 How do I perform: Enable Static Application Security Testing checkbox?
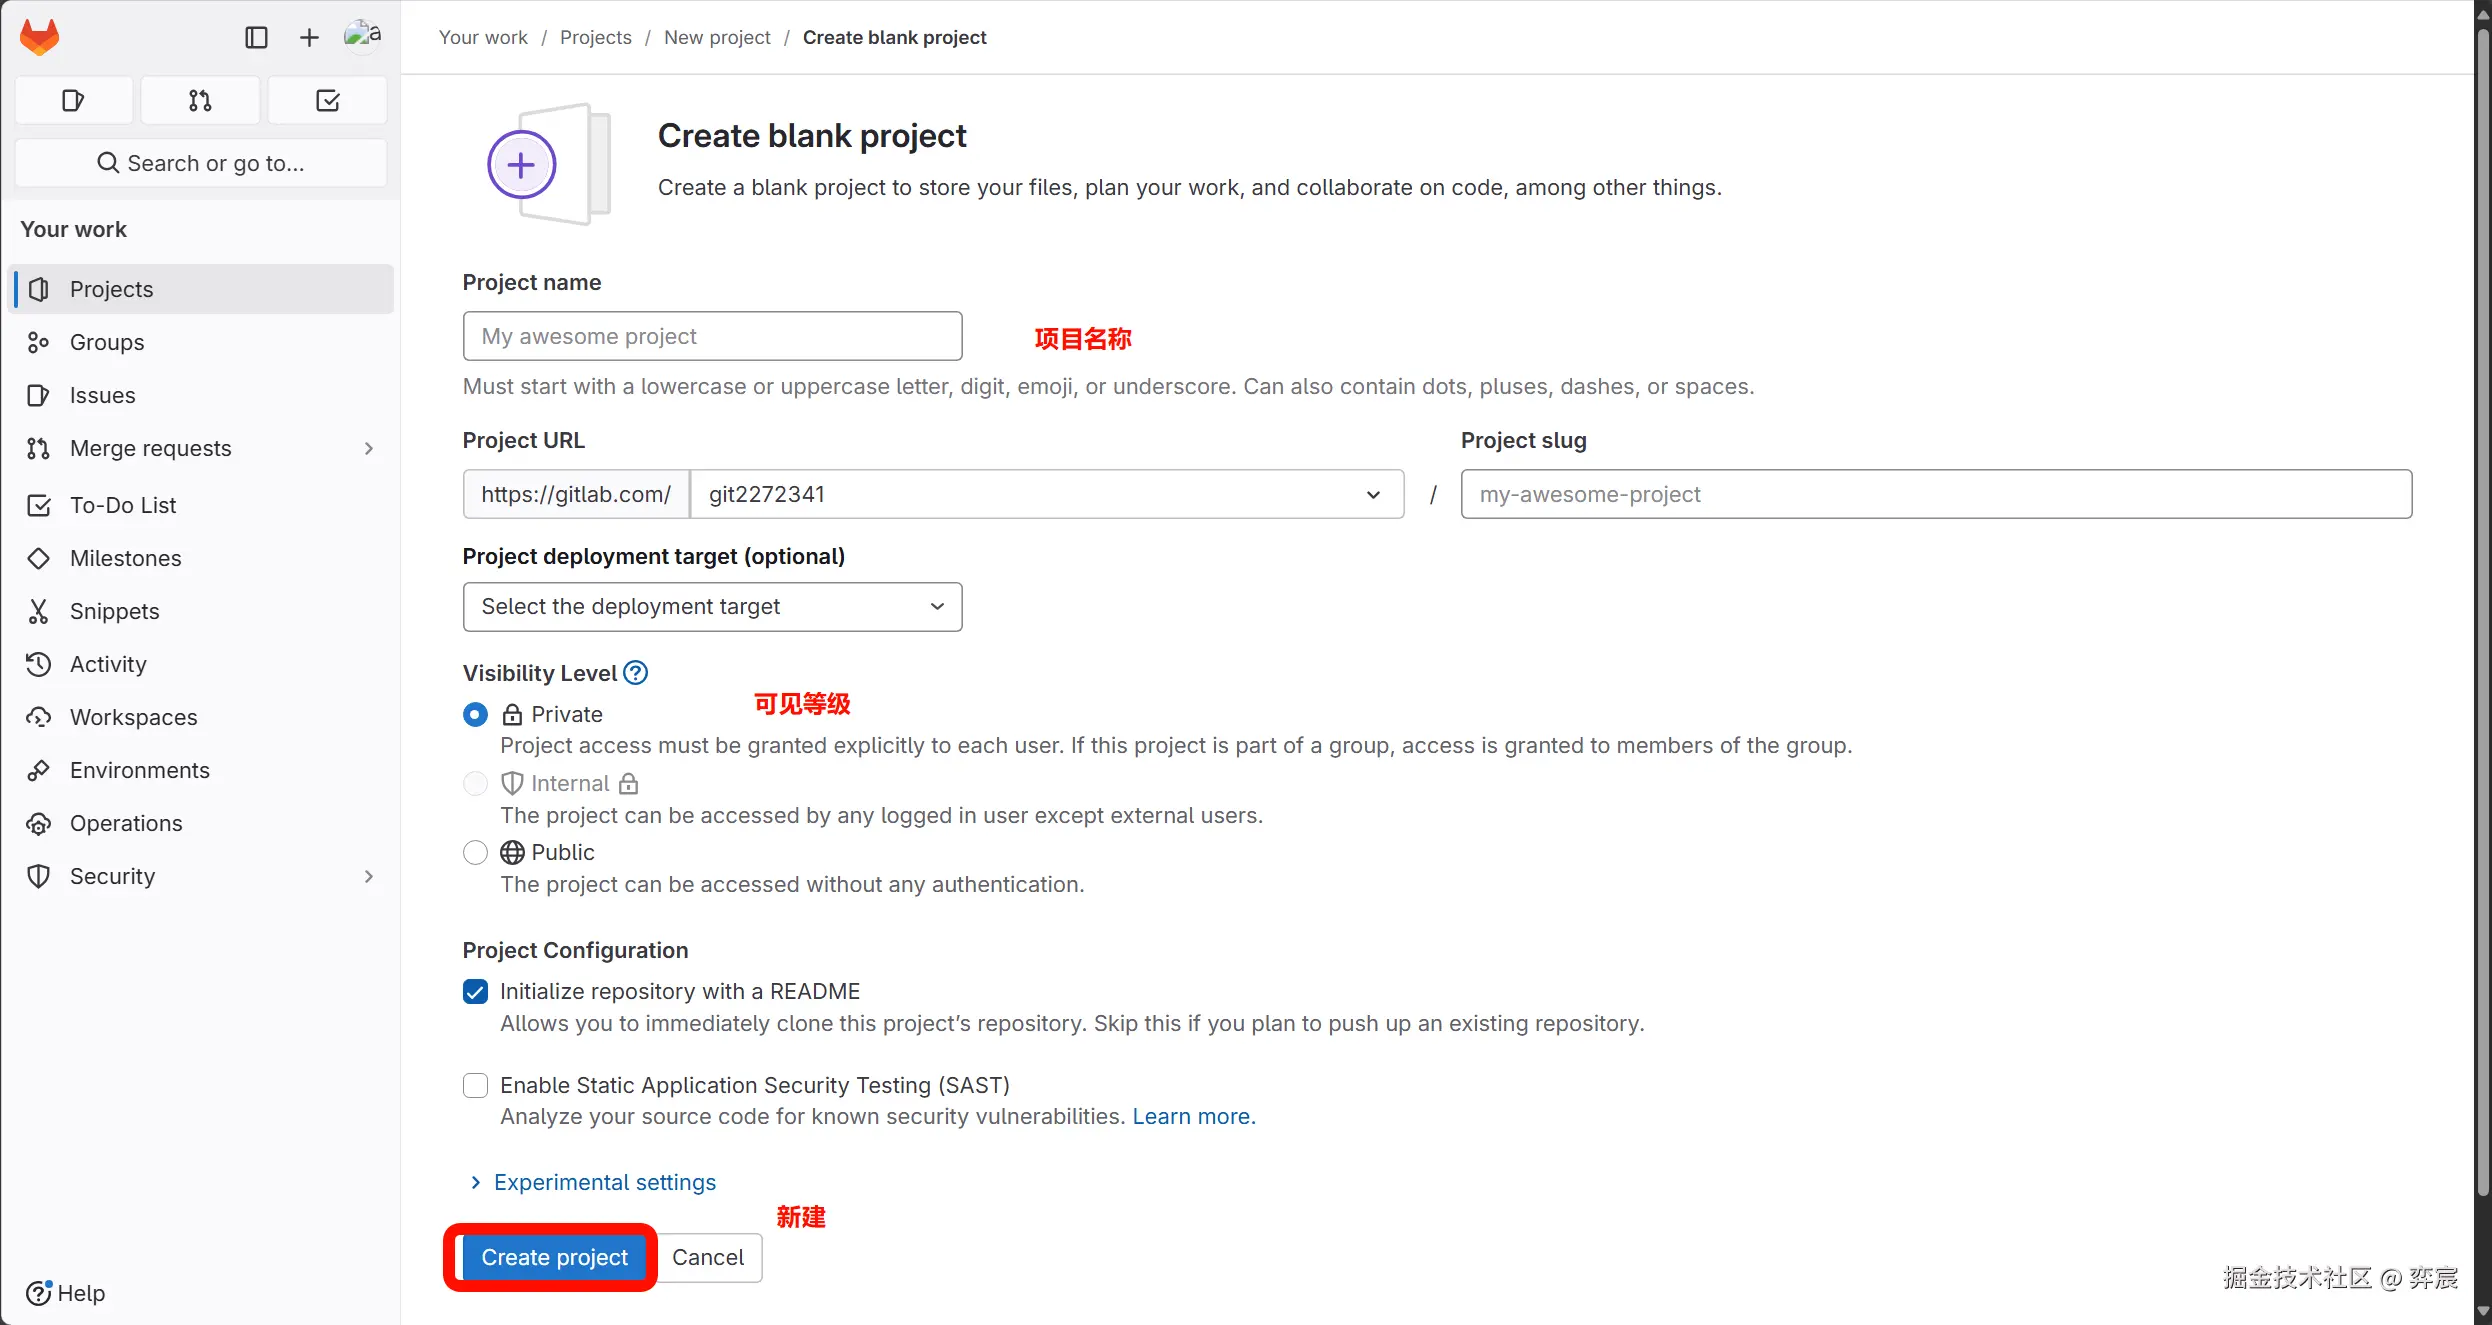coord(475,1085)
